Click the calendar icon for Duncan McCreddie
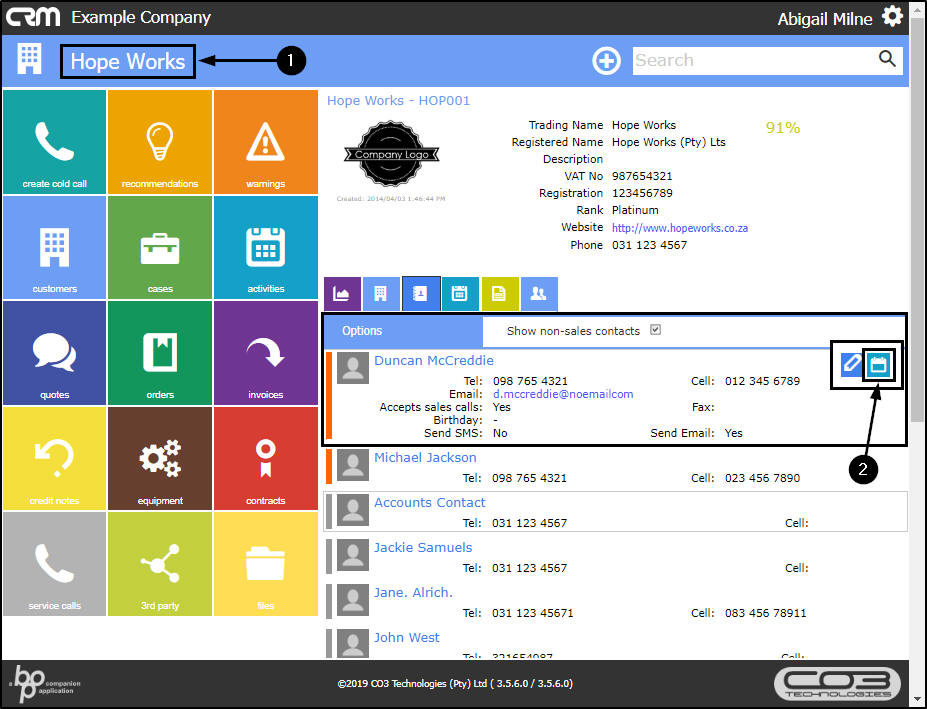 [879, 365]
